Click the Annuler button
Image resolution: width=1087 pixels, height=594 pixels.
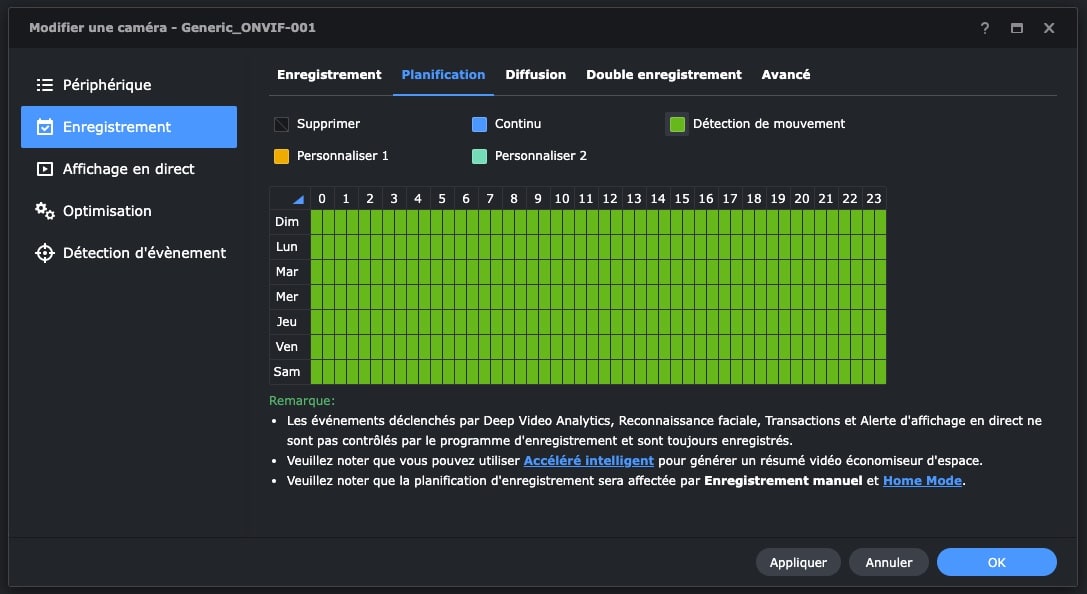pyautogui.click(x=889, y=562)
